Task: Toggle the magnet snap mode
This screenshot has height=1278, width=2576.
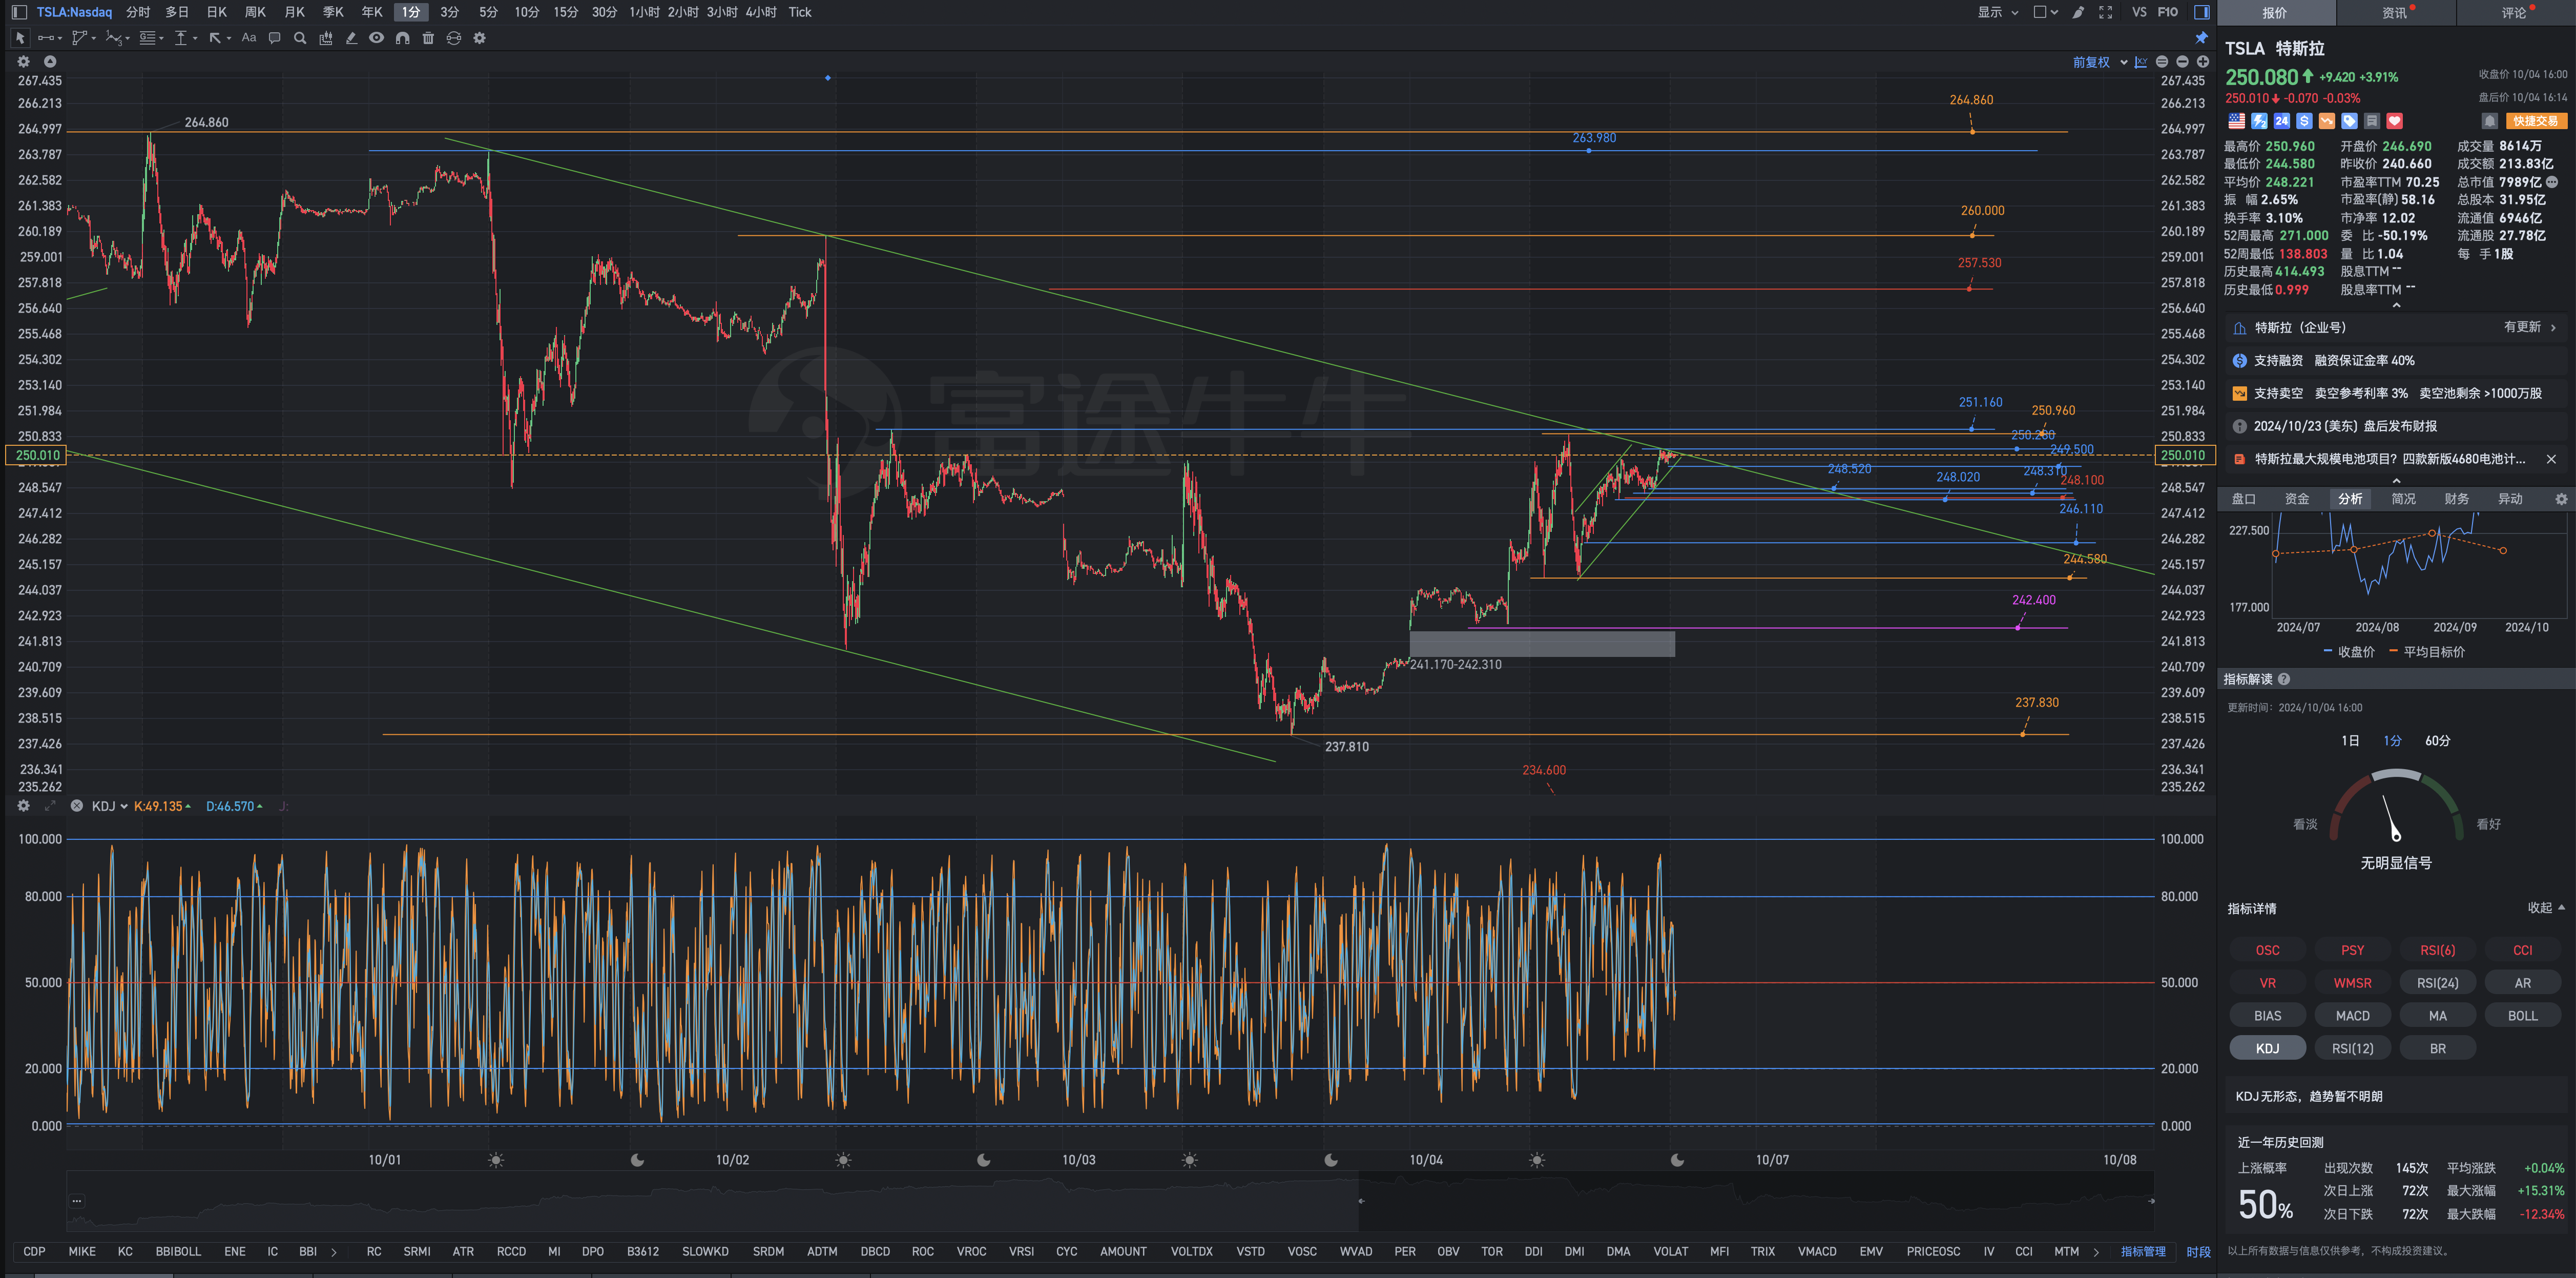Action: click(x=402, y=38)
